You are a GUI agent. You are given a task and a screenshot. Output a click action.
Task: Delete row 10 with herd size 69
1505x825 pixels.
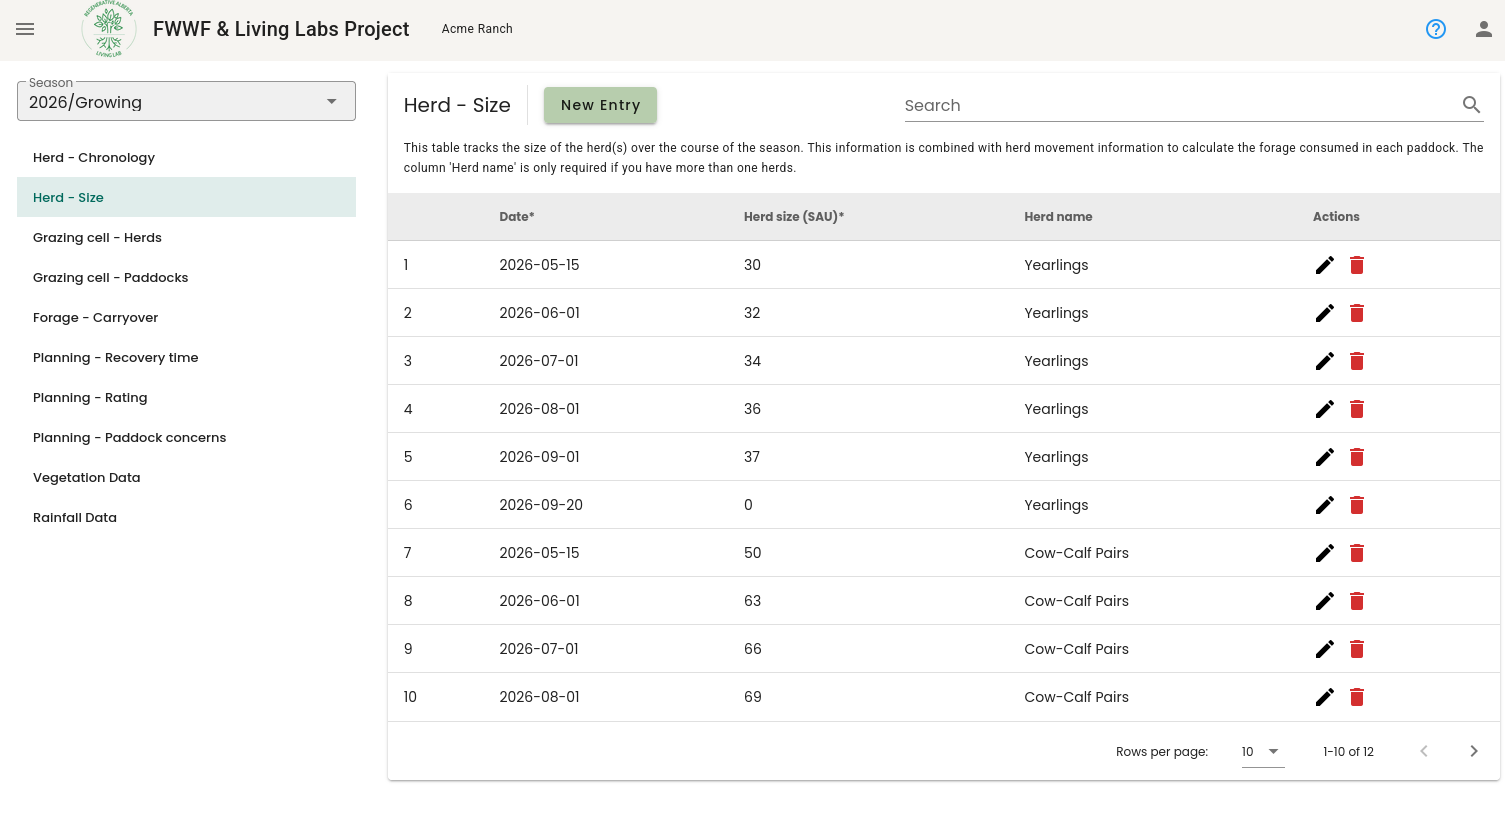[x=1357, y=697]
